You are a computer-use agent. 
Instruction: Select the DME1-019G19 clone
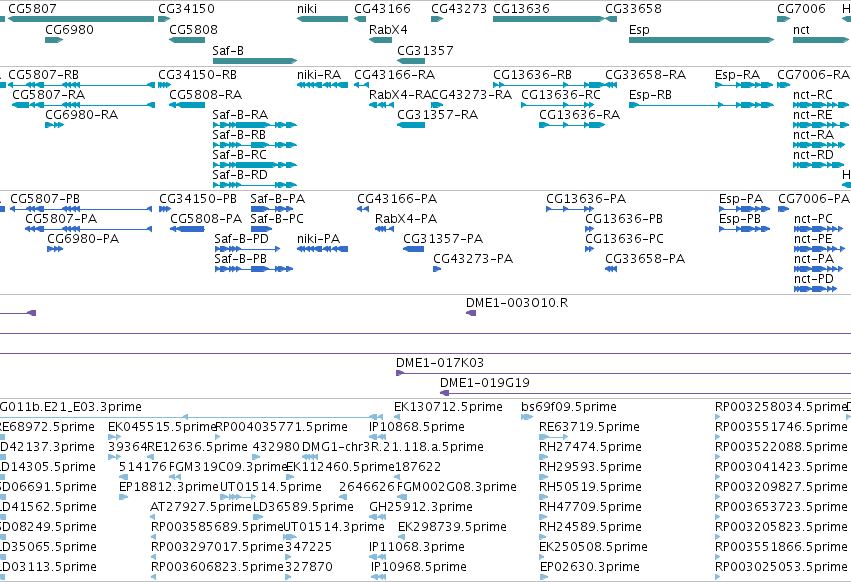[645, 393]
